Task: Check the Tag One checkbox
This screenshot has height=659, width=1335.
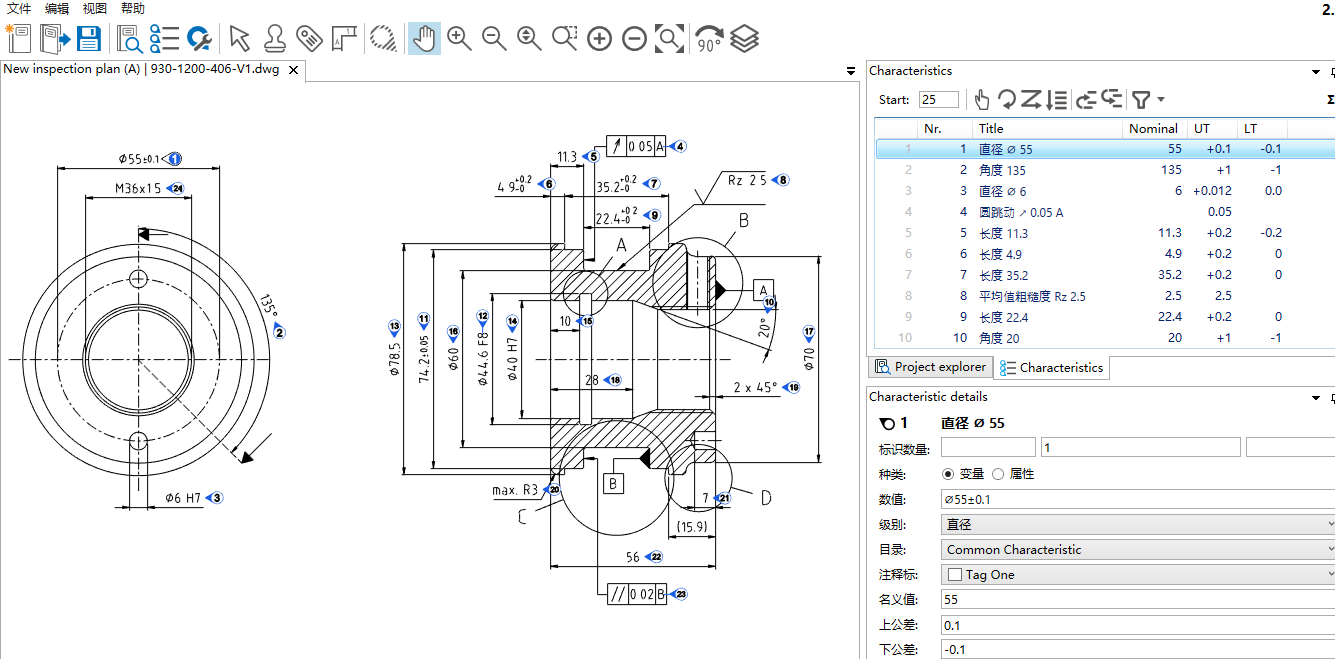Action: coord(954,575)
